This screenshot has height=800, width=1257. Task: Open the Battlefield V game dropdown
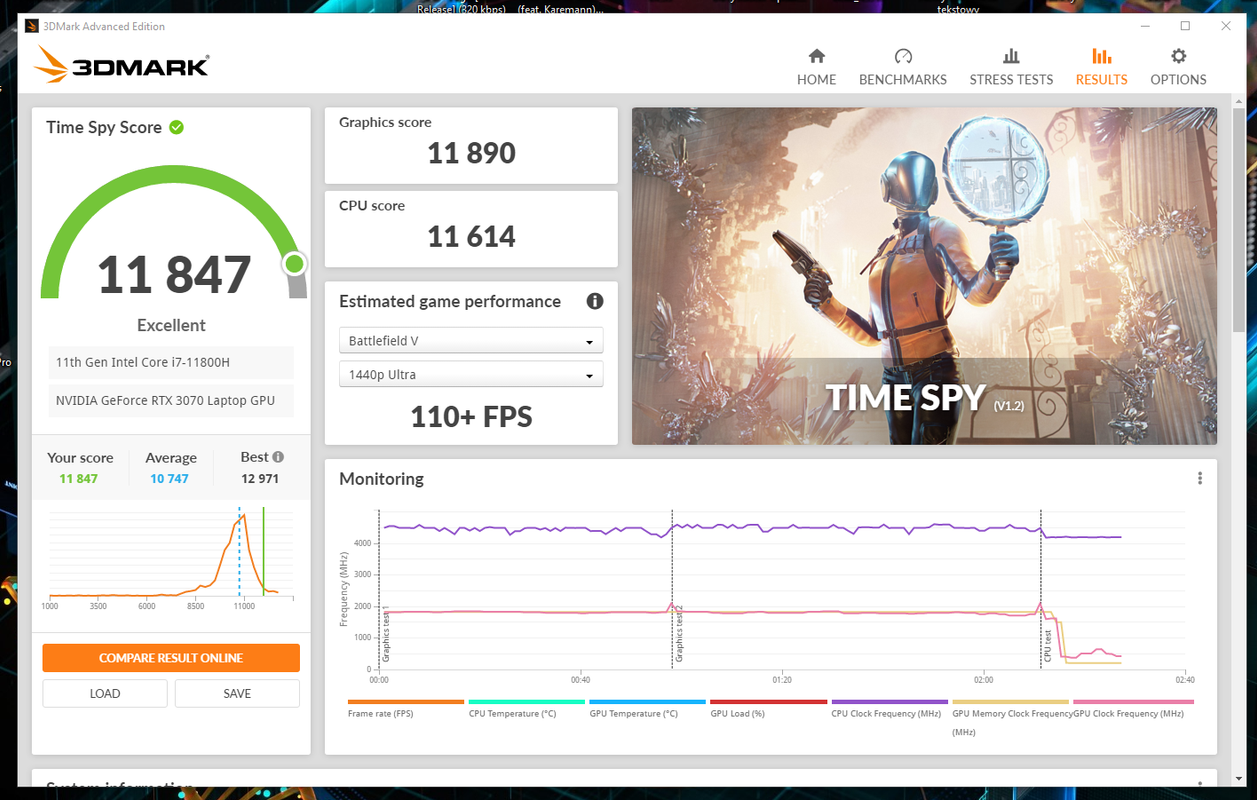(471, 341)
